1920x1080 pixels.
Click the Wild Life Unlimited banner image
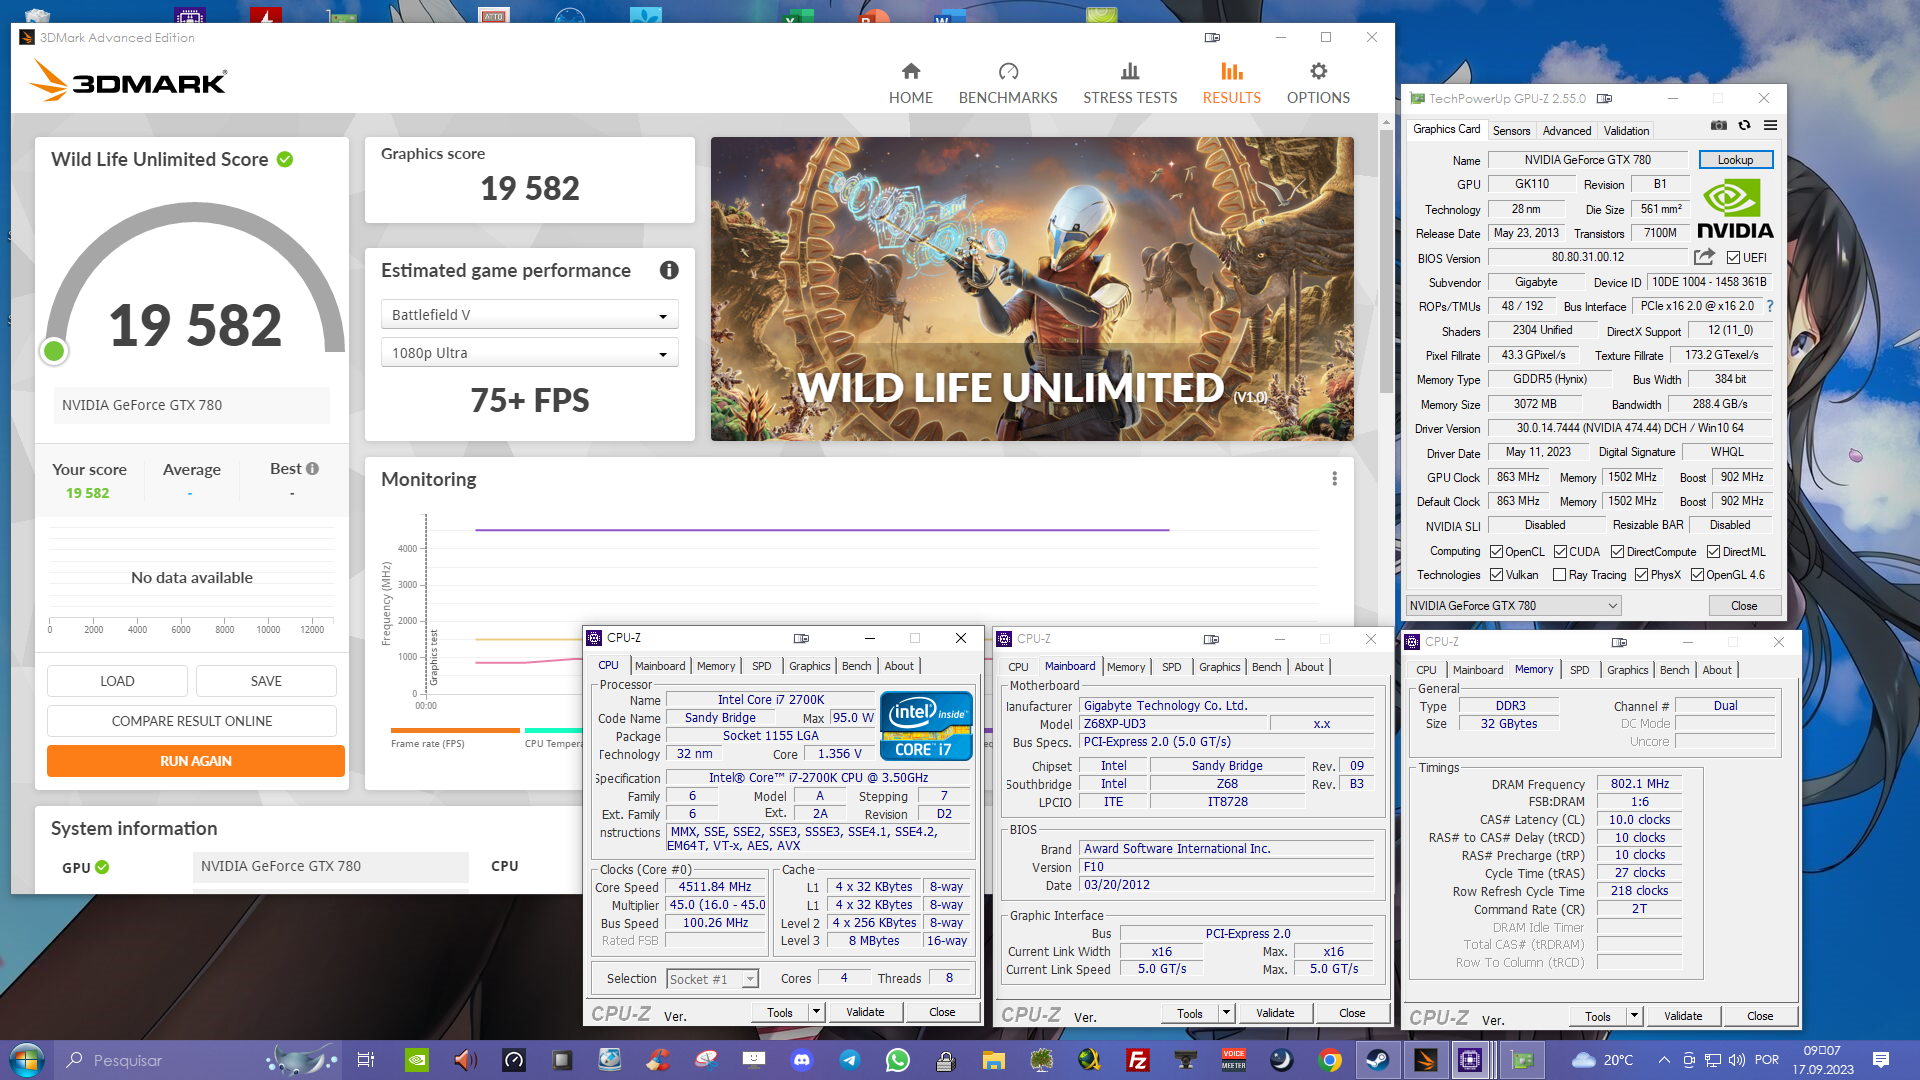[1032, 289]
